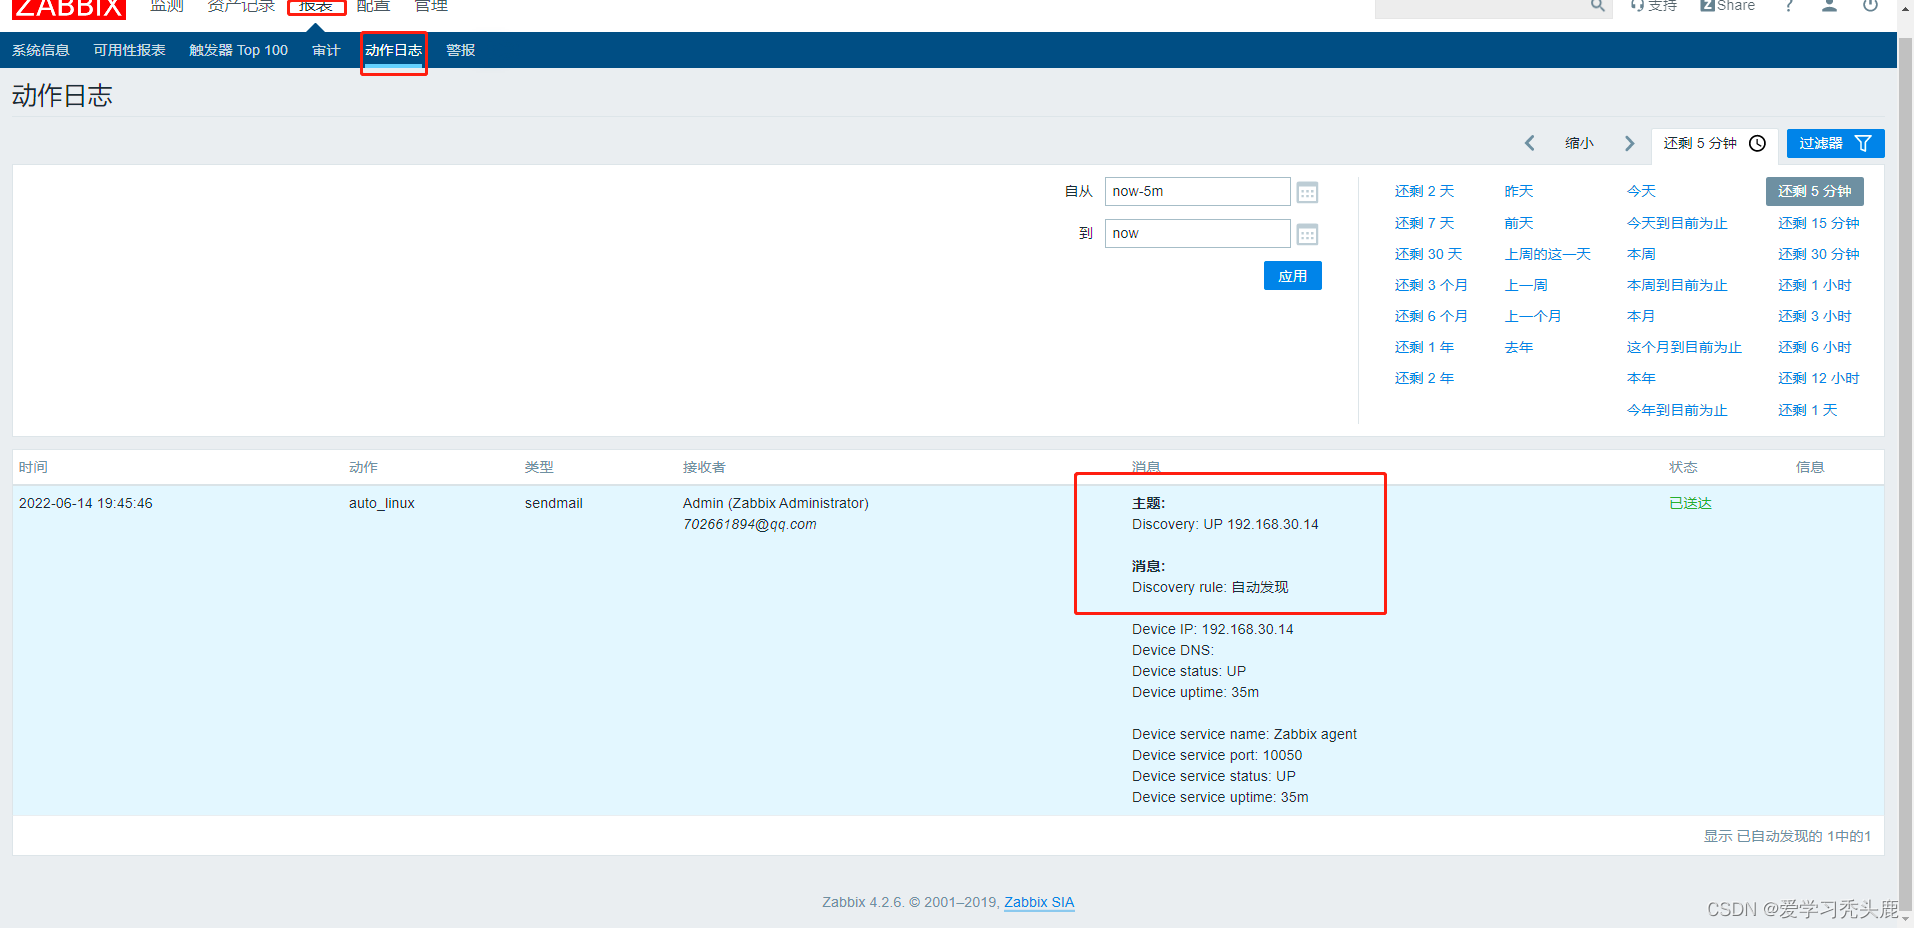Select time range 去年
This screenshot has height=928, width=1914.
[x=1519, y=347]
